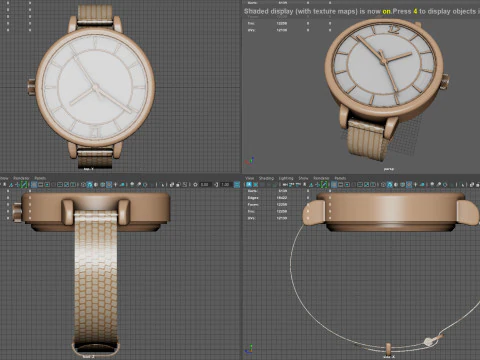Toggle Resolution Gate in right panel toolbar
The height and width of the screenshot is (360, 480).
pyautogui.click(x=347, y=184)
